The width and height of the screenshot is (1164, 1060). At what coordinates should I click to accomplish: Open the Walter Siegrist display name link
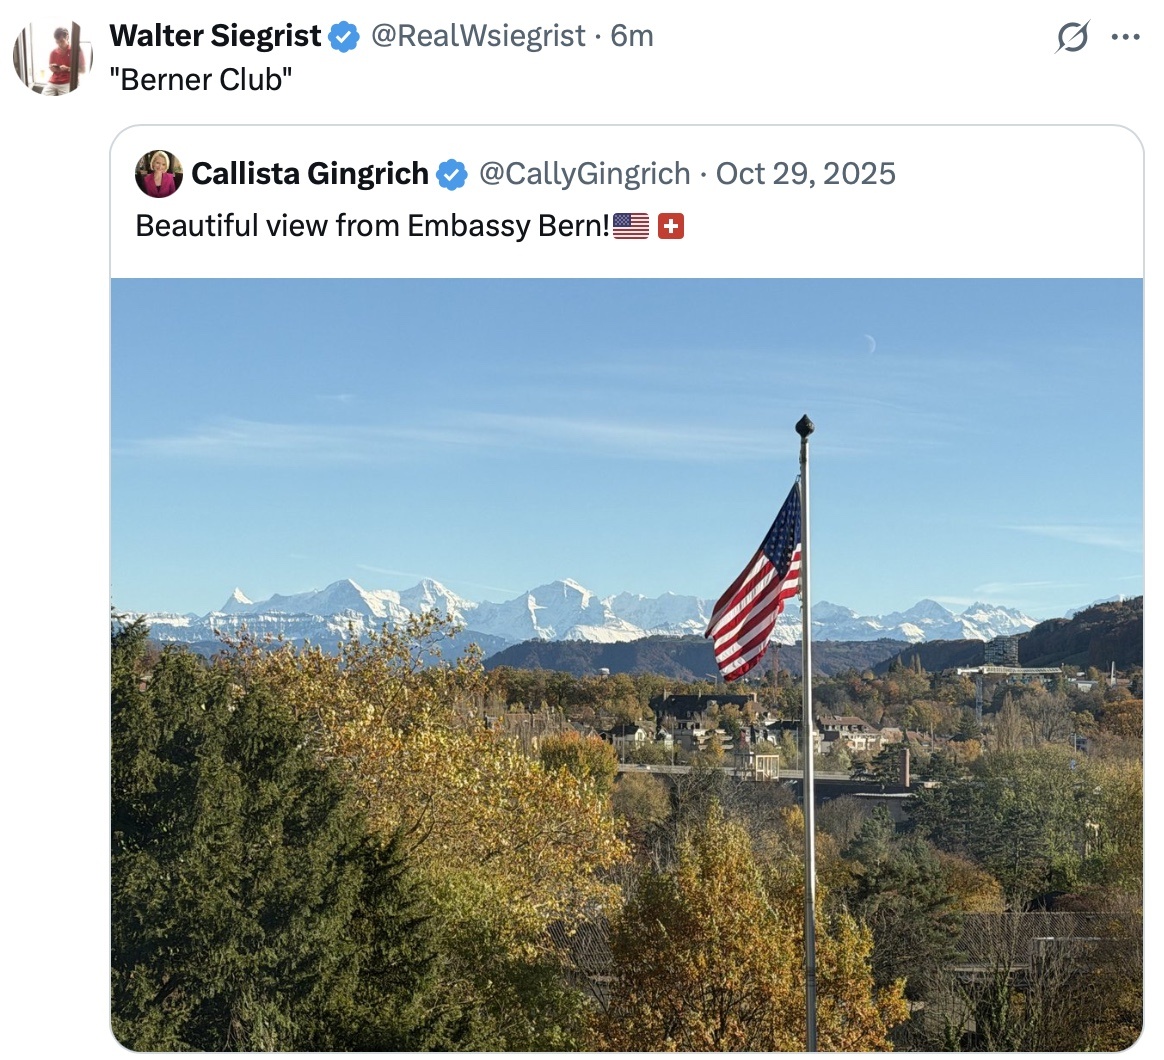tap(215, 36)
